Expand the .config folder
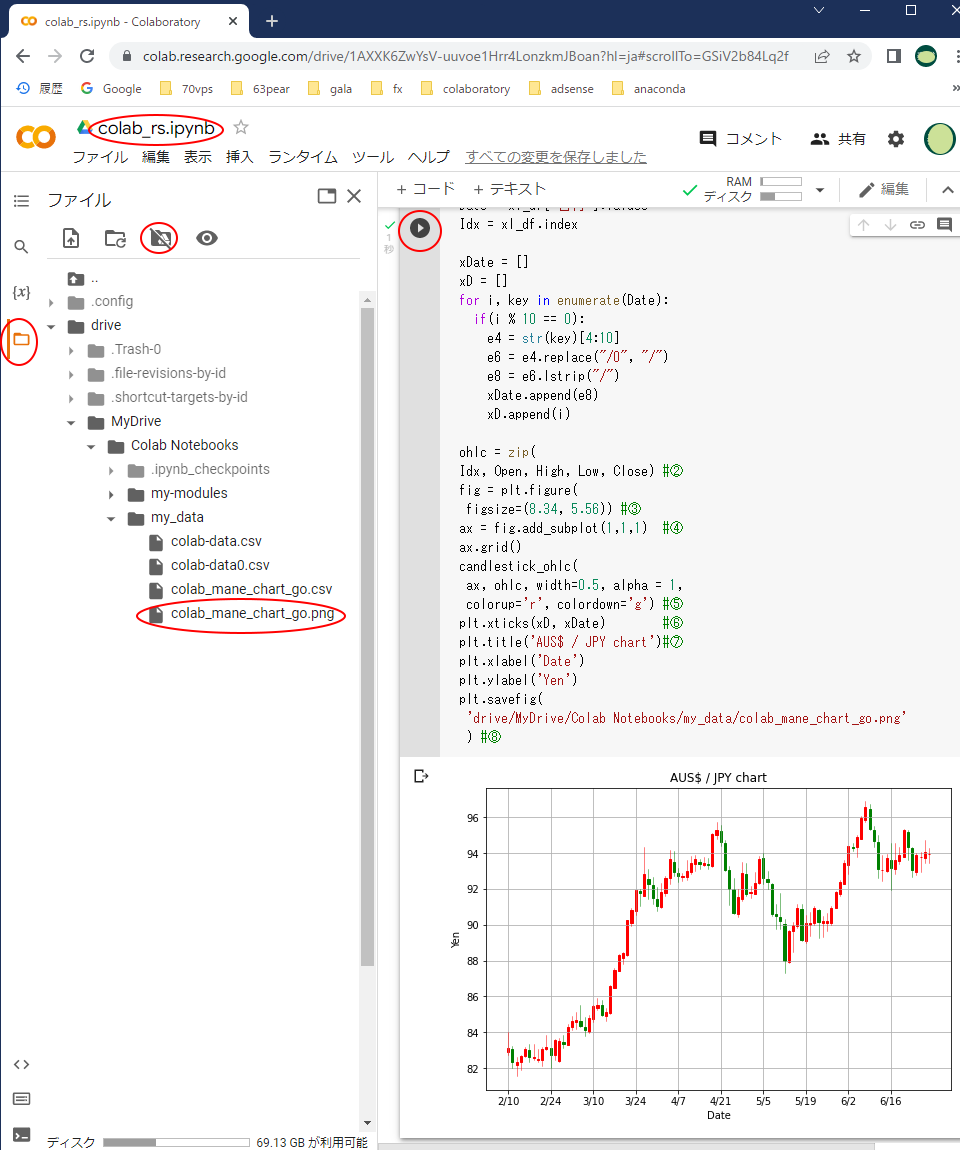The width and height of the screenshot is (960, 1150). 51,302
